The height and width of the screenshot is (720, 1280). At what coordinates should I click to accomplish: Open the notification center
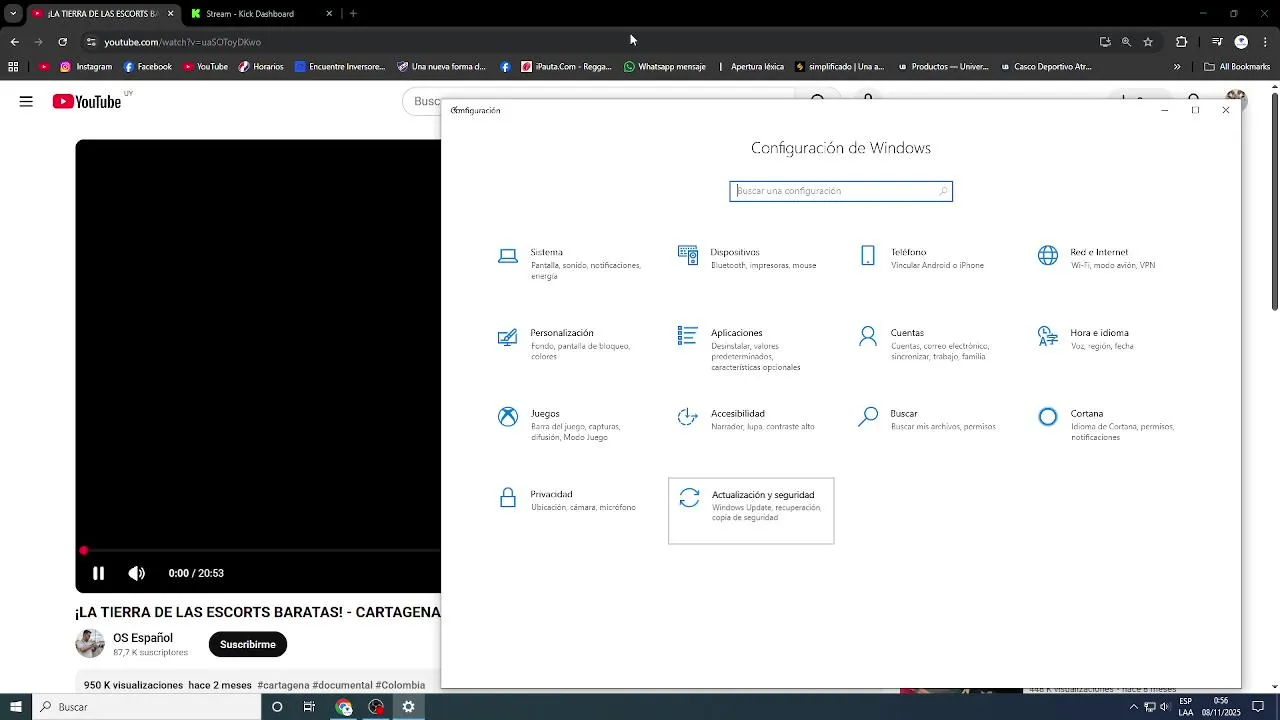pyautogui.click(x=1259, y=707)
